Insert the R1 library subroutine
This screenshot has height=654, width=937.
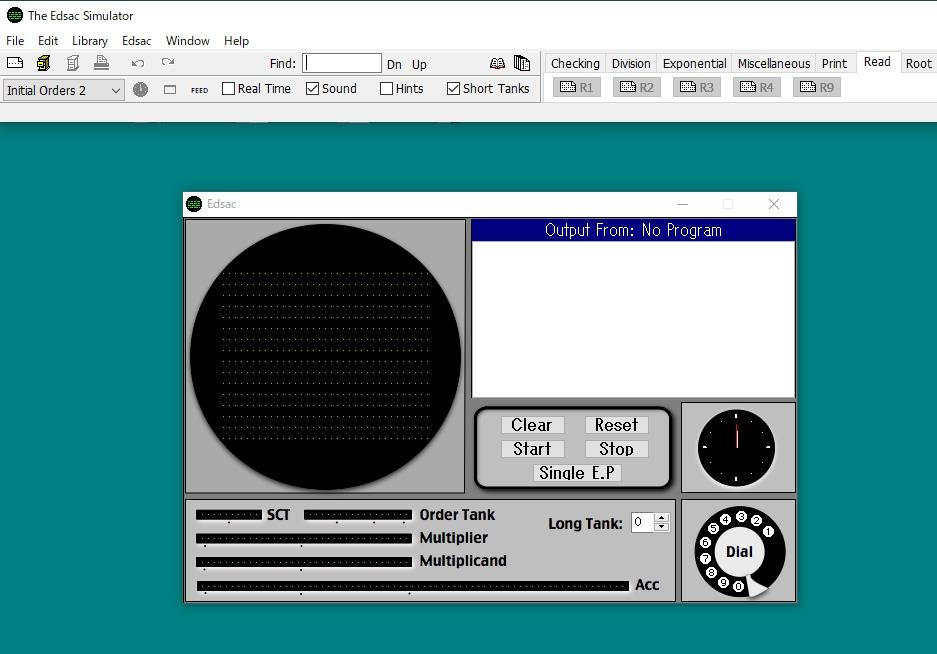pos(577,87)
